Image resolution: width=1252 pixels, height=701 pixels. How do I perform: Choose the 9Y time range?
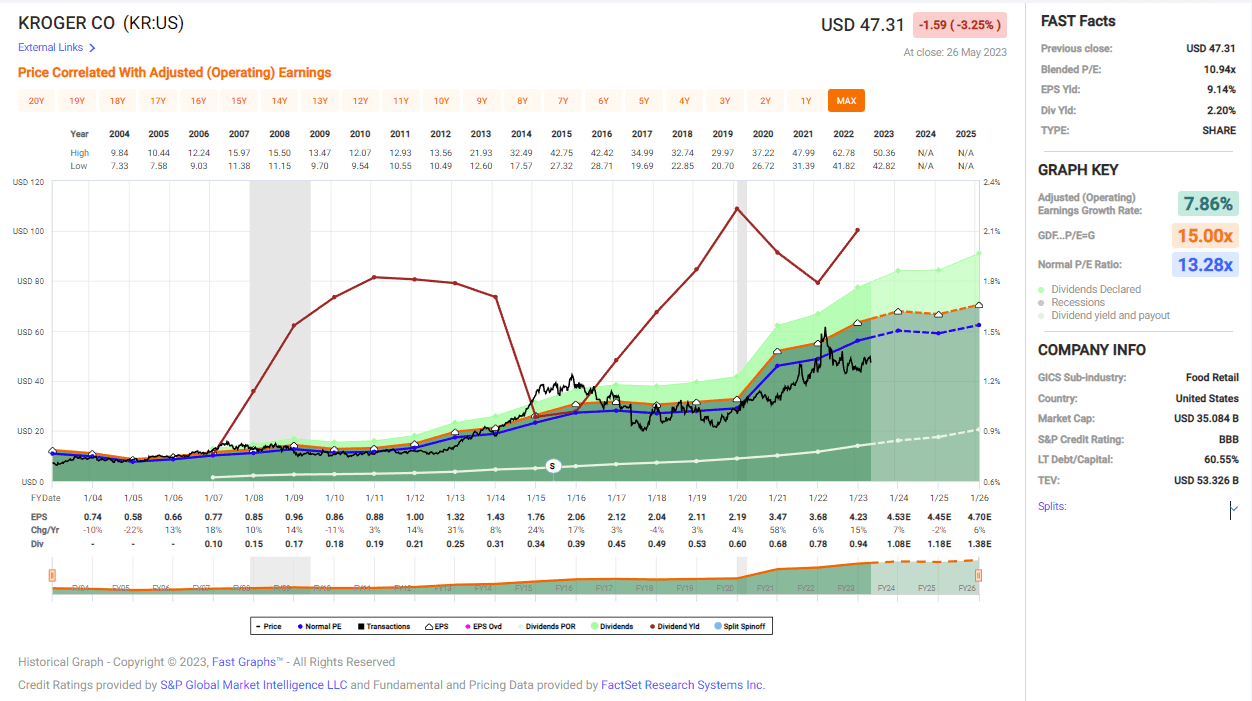click(x=482, y=101)
